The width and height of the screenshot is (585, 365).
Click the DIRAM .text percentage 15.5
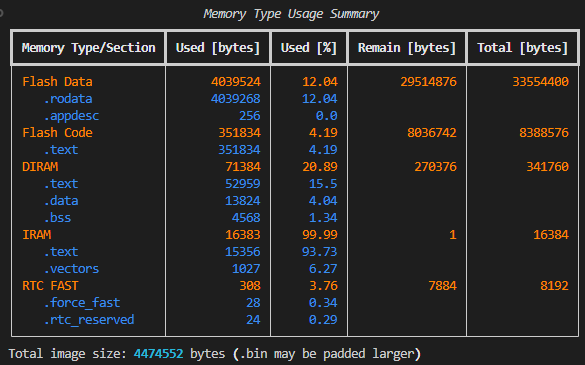click(323, 184)
